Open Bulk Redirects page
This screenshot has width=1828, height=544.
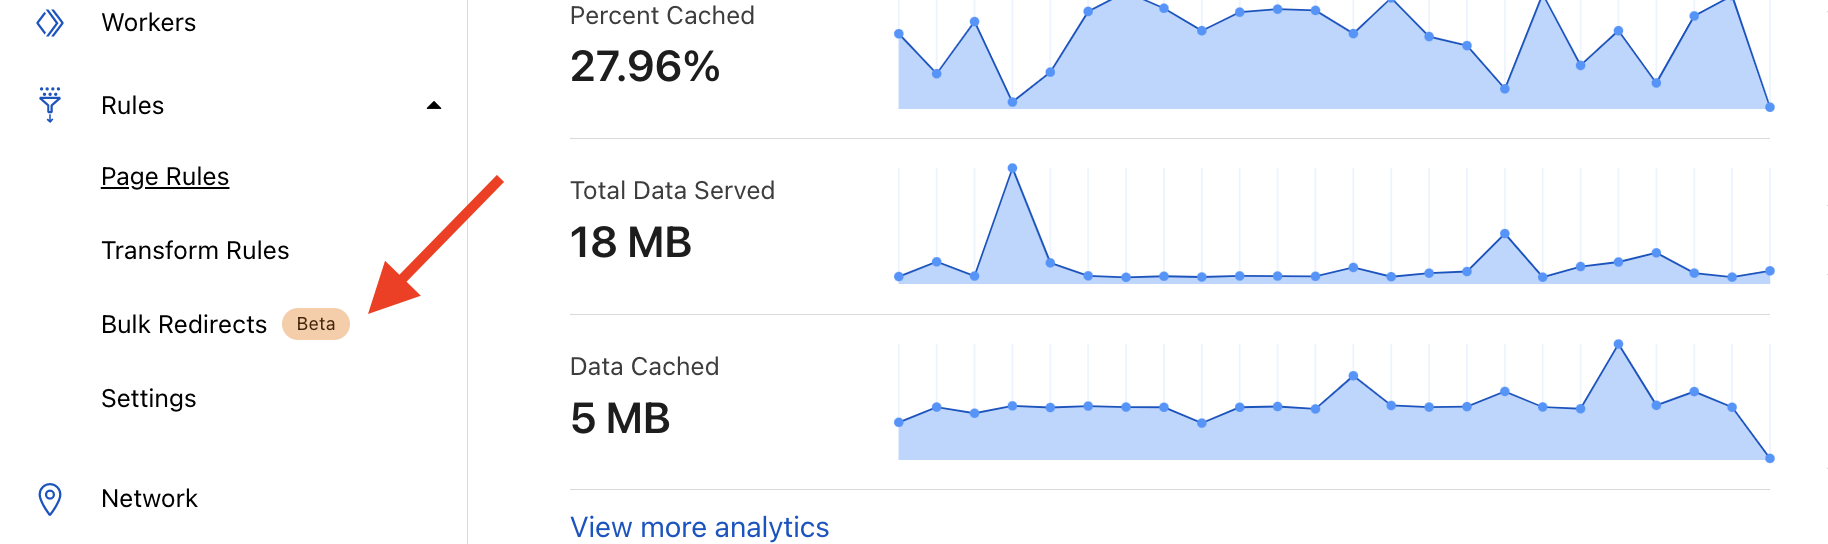184,324
